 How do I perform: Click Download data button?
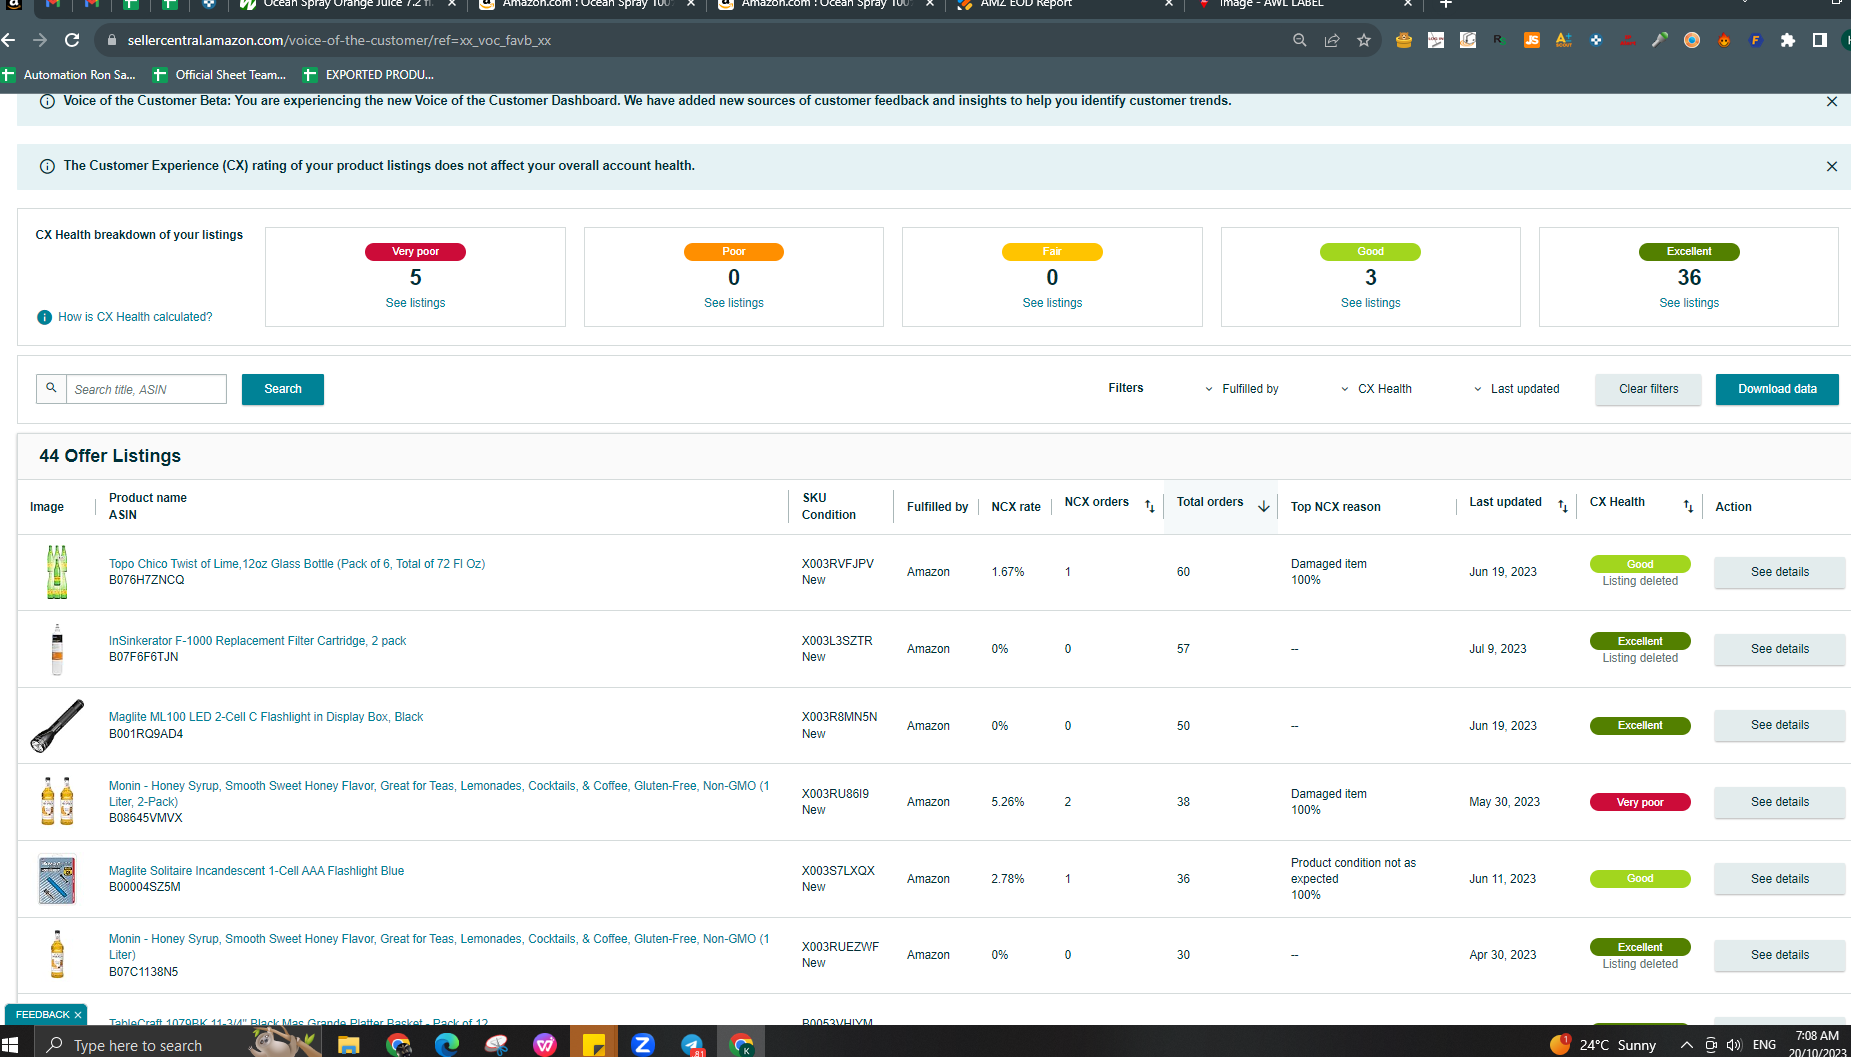[1777, 389]
